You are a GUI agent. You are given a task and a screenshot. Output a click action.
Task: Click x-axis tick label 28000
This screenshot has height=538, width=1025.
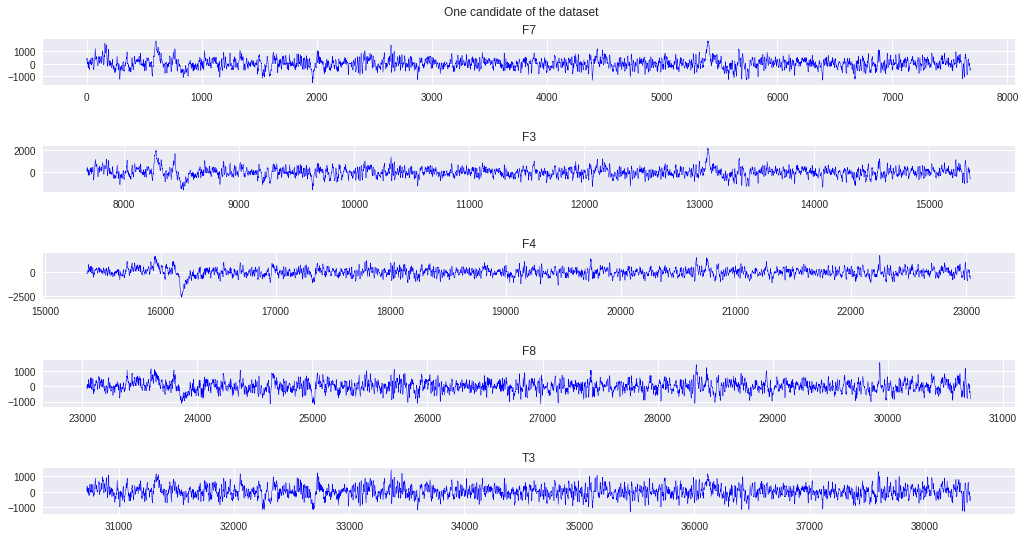[x=657, y=418]
